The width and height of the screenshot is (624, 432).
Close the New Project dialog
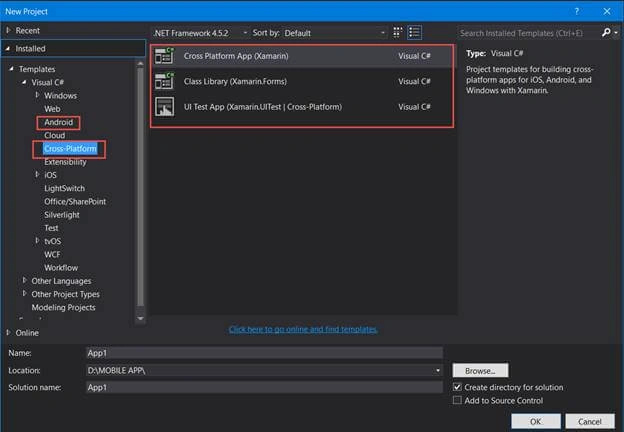coord(607,11)
